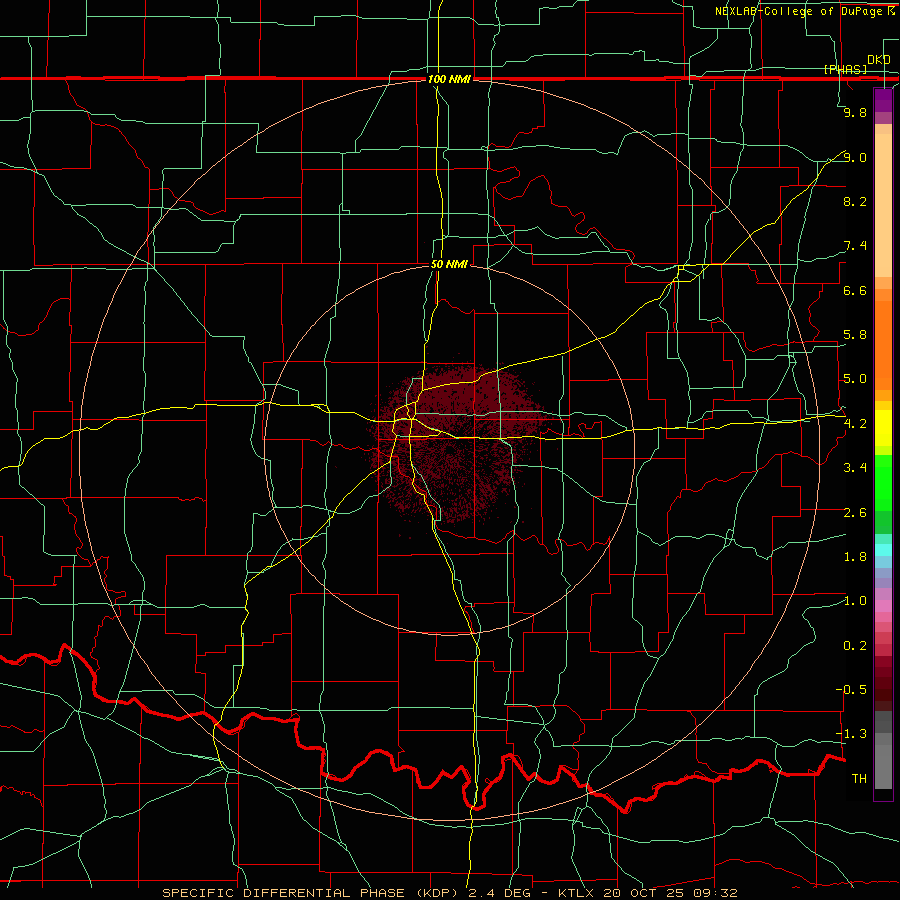
Task: Click the 1.8 scale value
Action: click(855, 557)
